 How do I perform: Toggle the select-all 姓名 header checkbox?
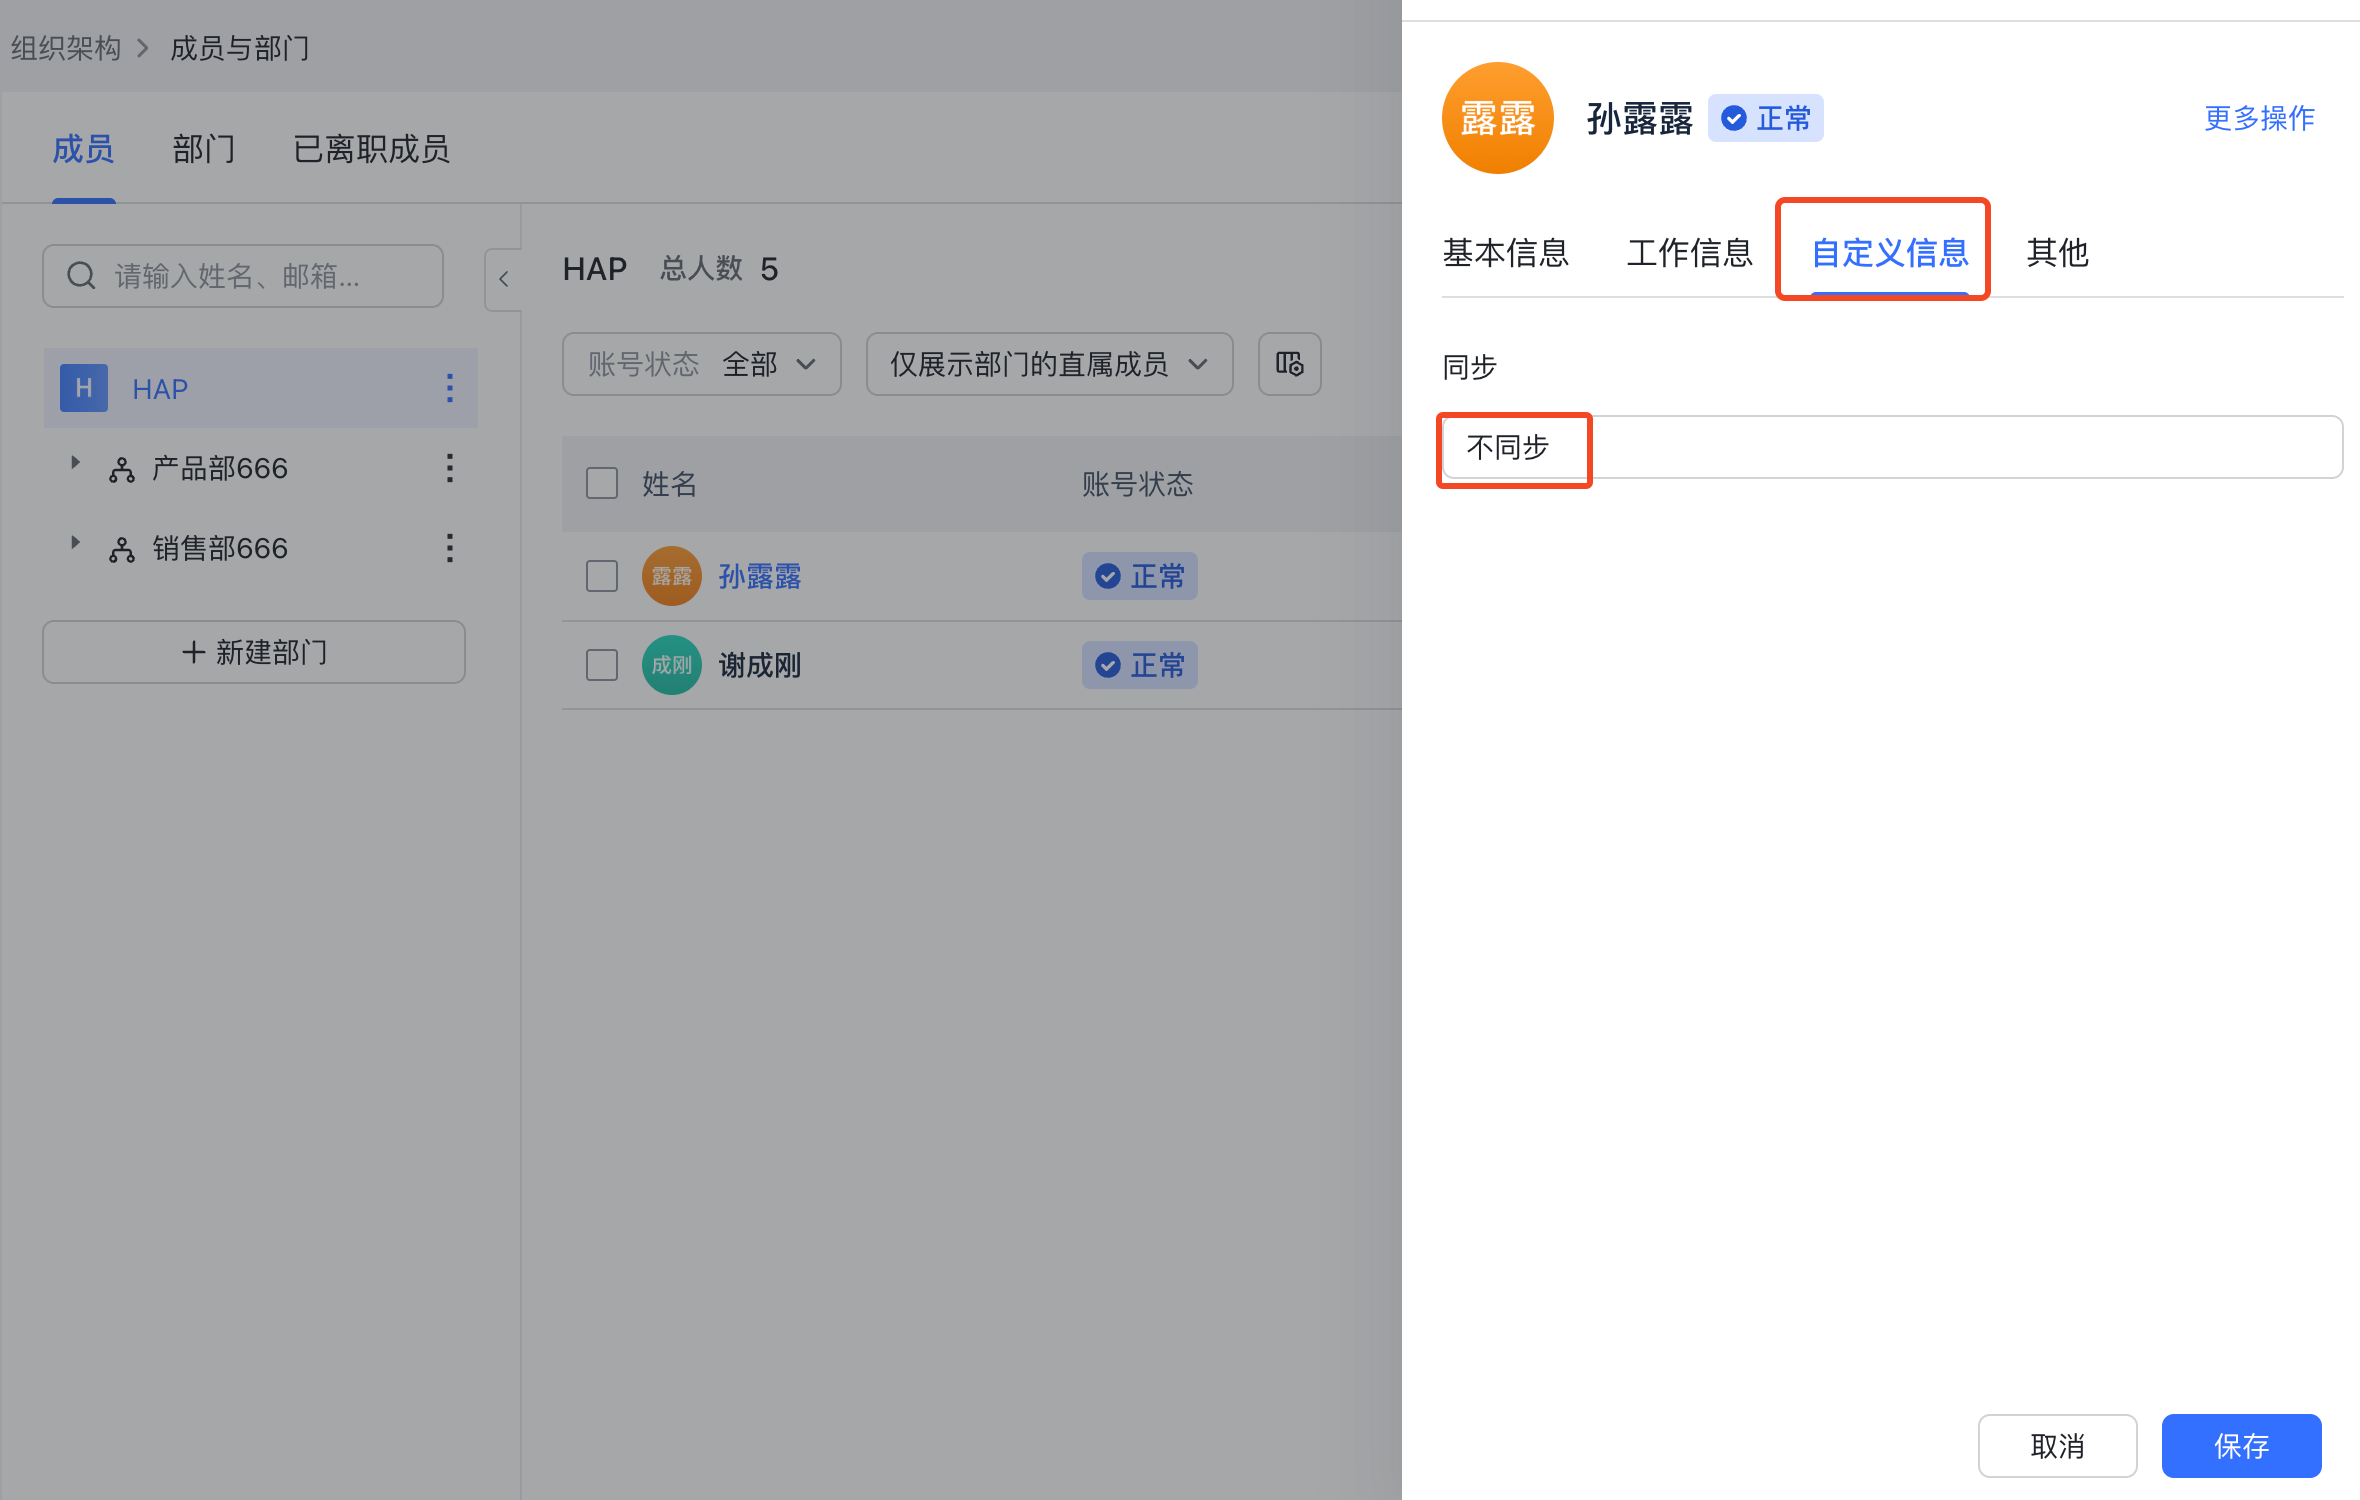(x=602, y=484)
